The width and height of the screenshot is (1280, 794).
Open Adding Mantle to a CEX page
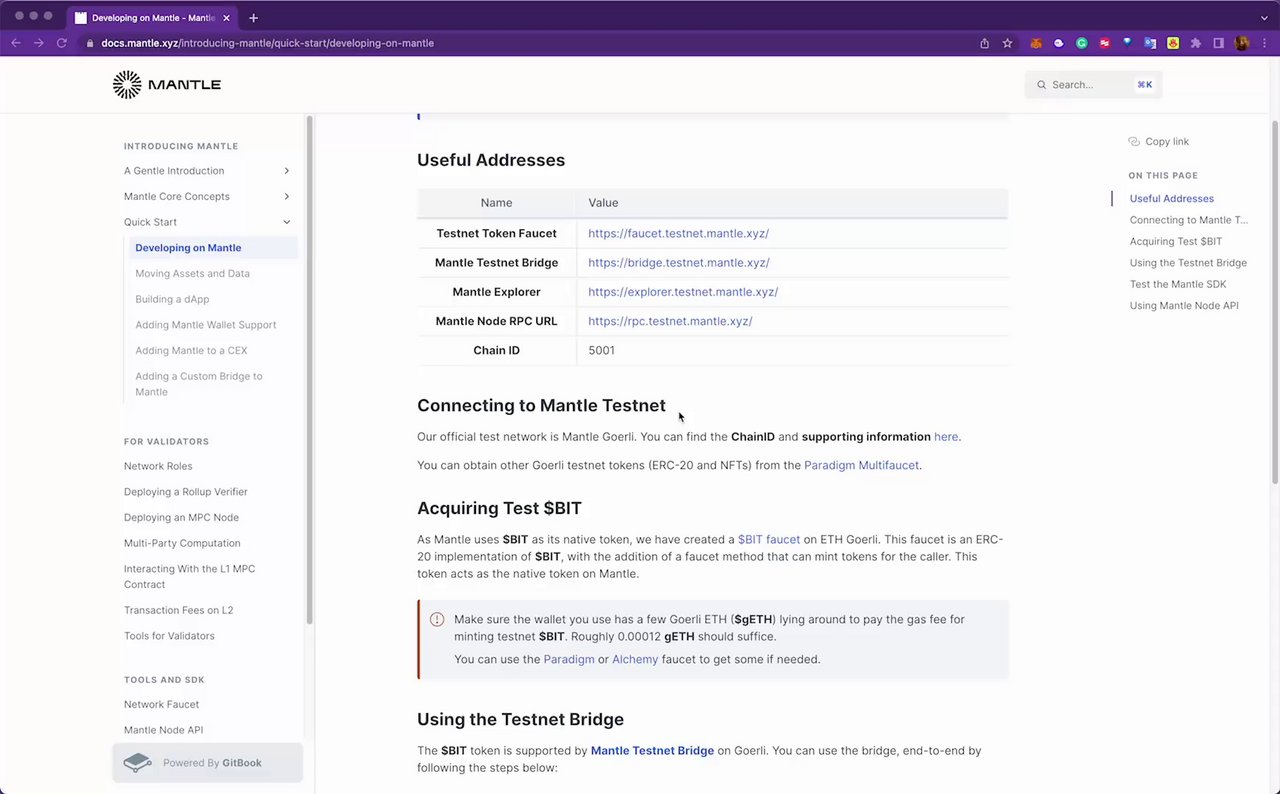click(x=191, y=350)
